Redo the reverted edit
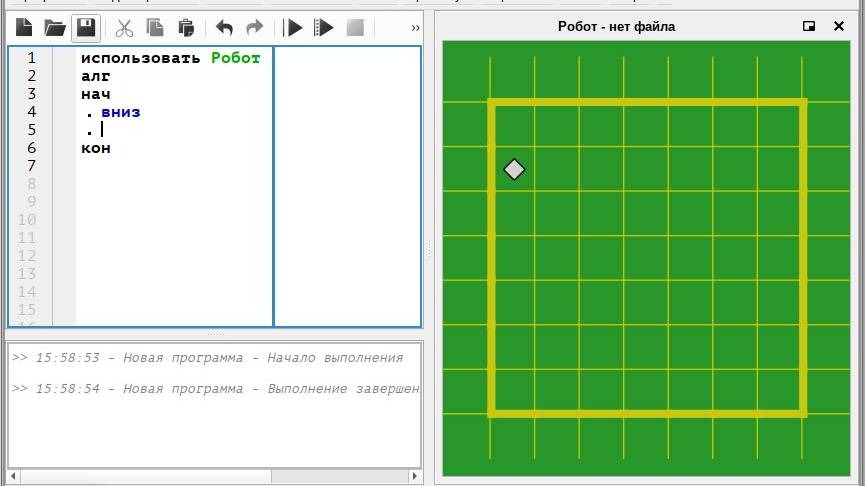This screenshot has width=865, height=486. coord(254,28)
